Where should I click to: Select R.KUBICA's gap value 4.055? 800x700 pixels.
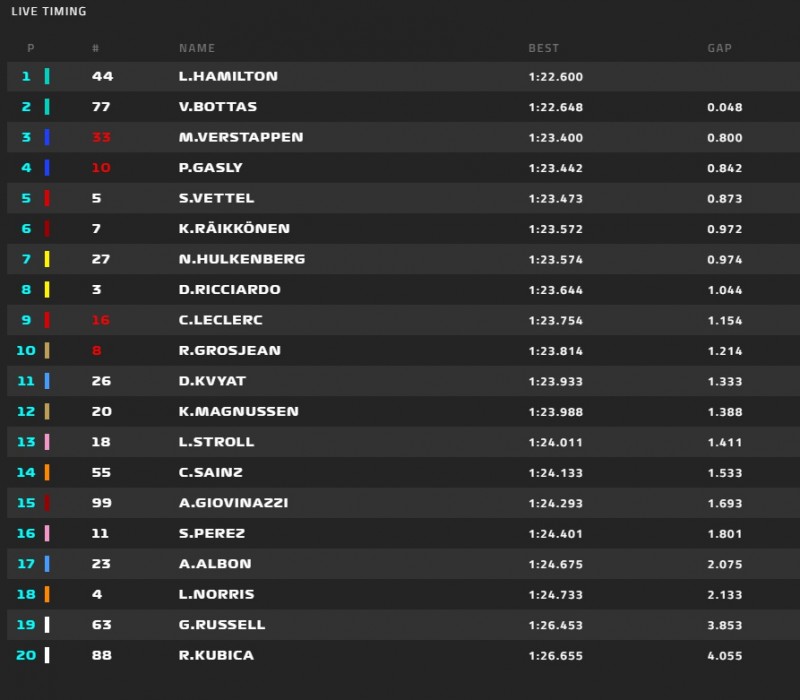(724, 656)
